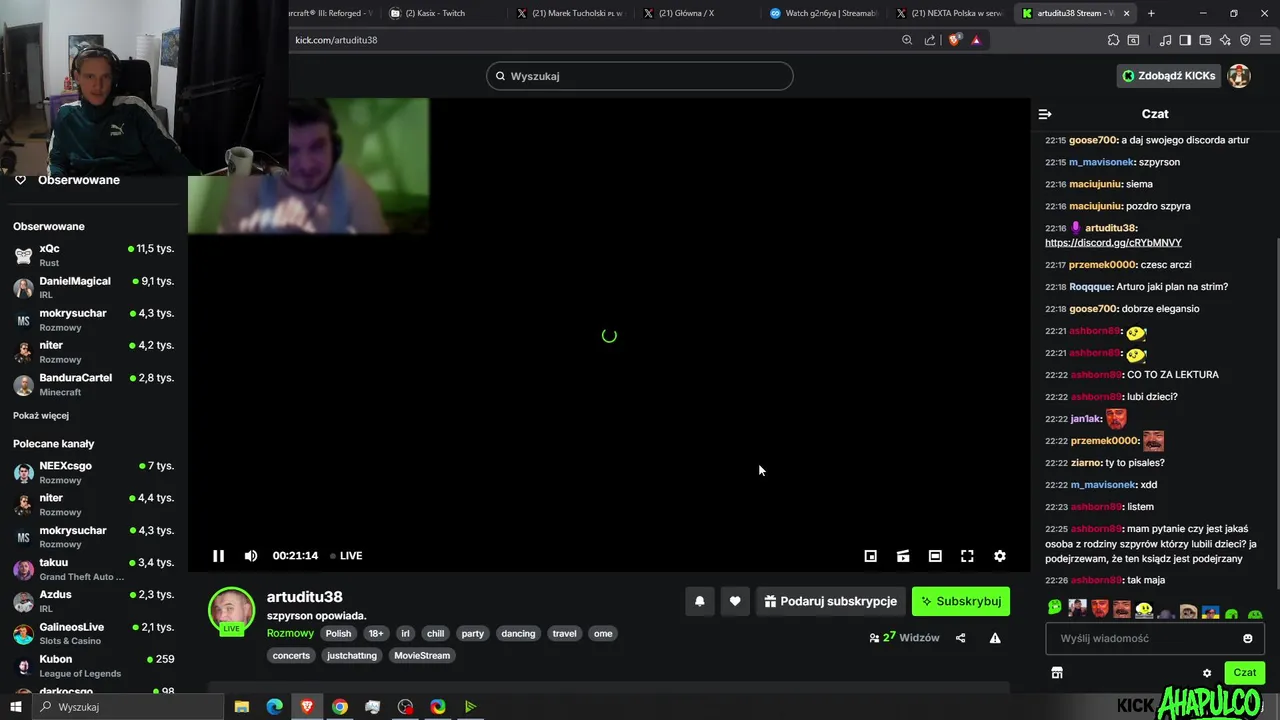Open Azdus recommended channel
This screenshot has height=720, width=1280.
point(93,601)
